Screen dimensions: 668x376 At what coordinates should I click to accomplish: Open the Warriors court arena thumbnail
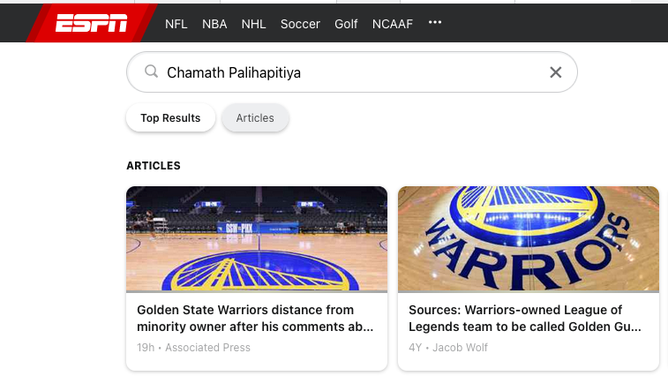pos(257,239)
